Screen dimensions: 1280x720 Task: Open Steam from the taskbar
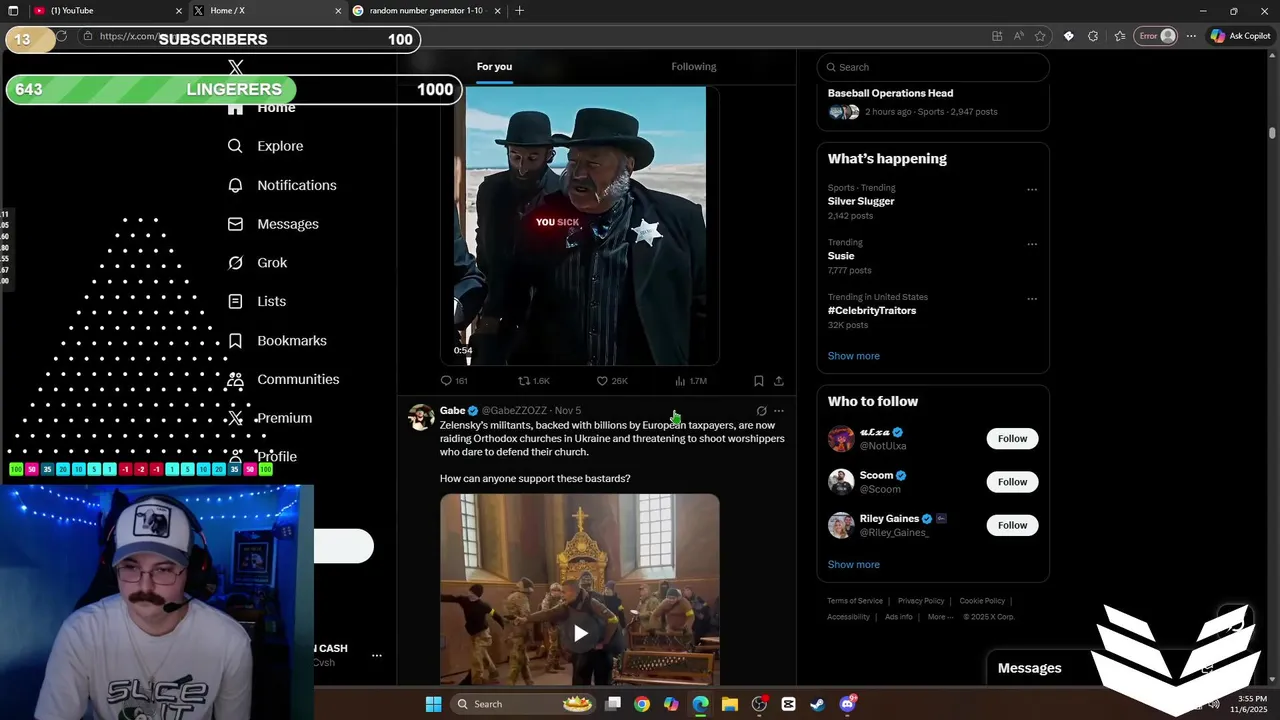(x=817, y=704)
